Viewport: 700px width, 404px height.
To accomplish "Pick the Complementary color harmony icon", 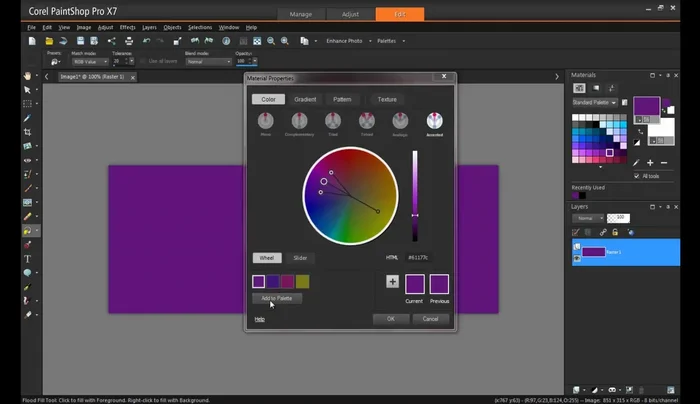I will [299, 121].
